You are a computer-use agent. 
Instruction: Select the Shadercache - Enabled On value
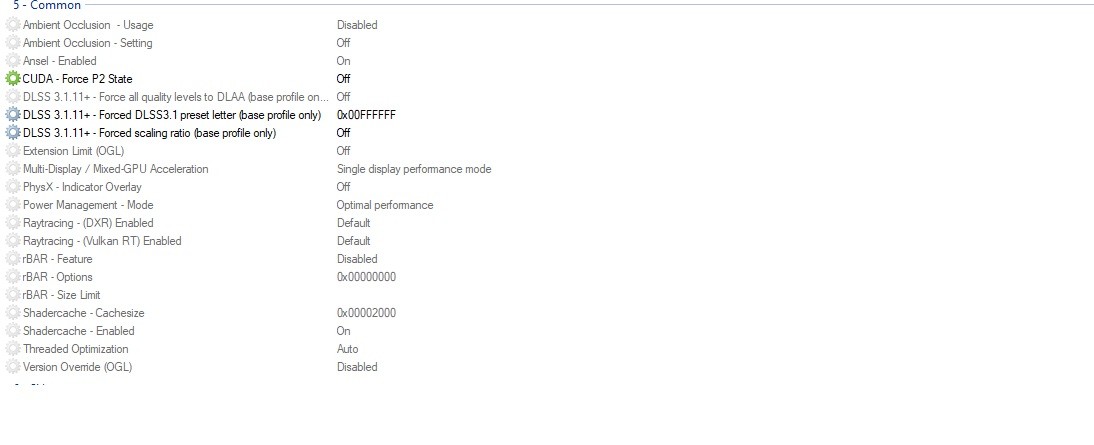point(343,331)
